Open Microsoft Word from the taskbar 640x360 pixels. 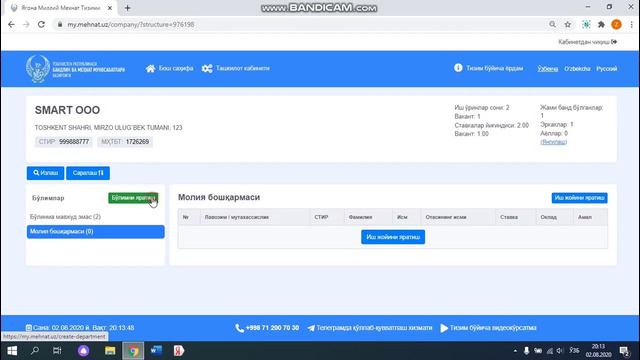point(156,351)
